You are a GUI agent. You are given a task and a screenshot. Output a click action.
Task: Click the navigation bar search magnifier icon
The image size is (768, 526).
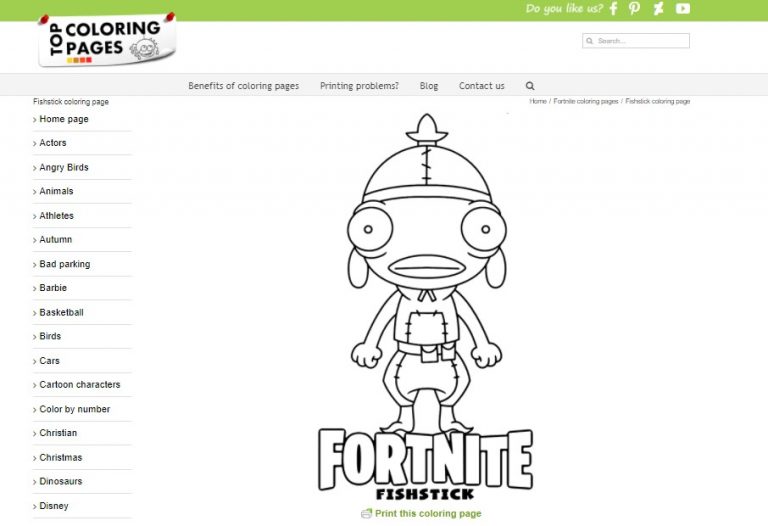pos(530,86)
